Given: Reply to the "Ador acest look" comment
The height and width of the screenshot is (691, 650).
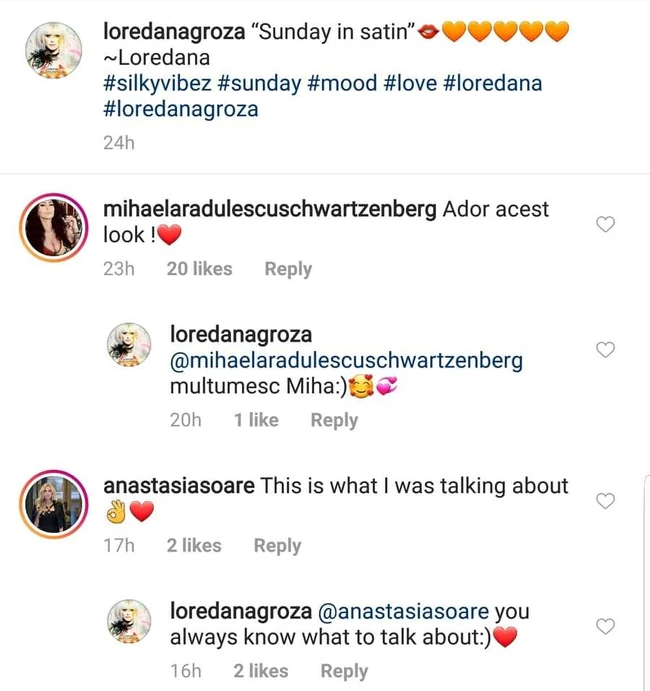Looking at the screenshot, I should coord(288,269).
